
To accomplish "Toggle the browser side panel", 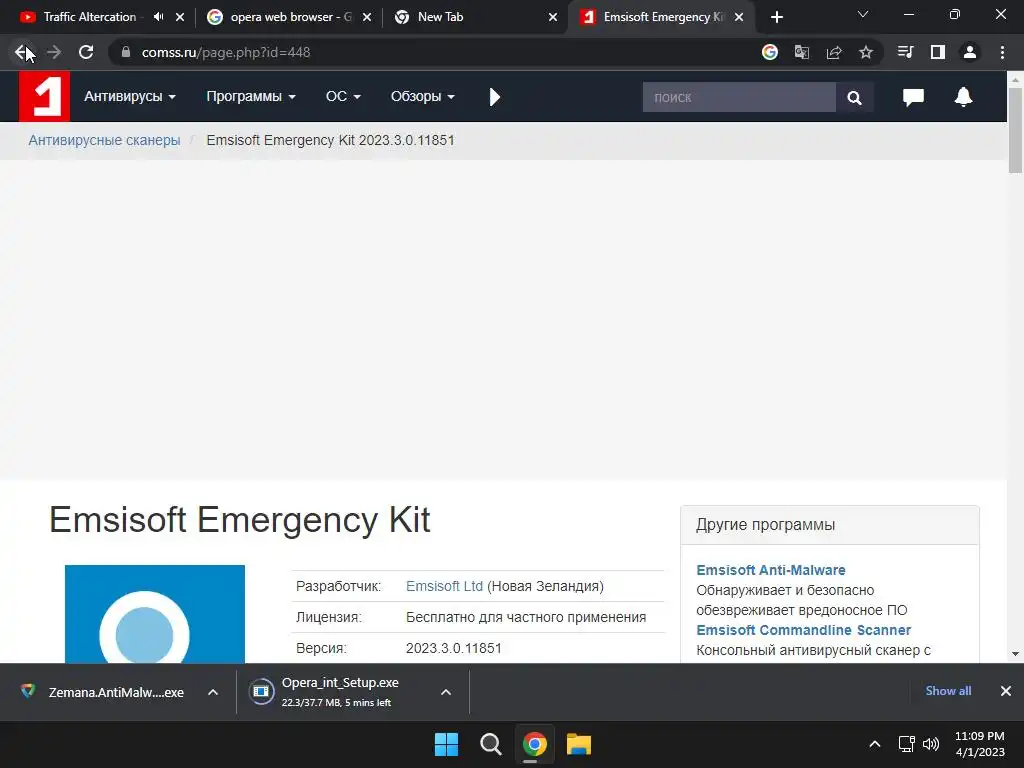I will coord(938,52).
